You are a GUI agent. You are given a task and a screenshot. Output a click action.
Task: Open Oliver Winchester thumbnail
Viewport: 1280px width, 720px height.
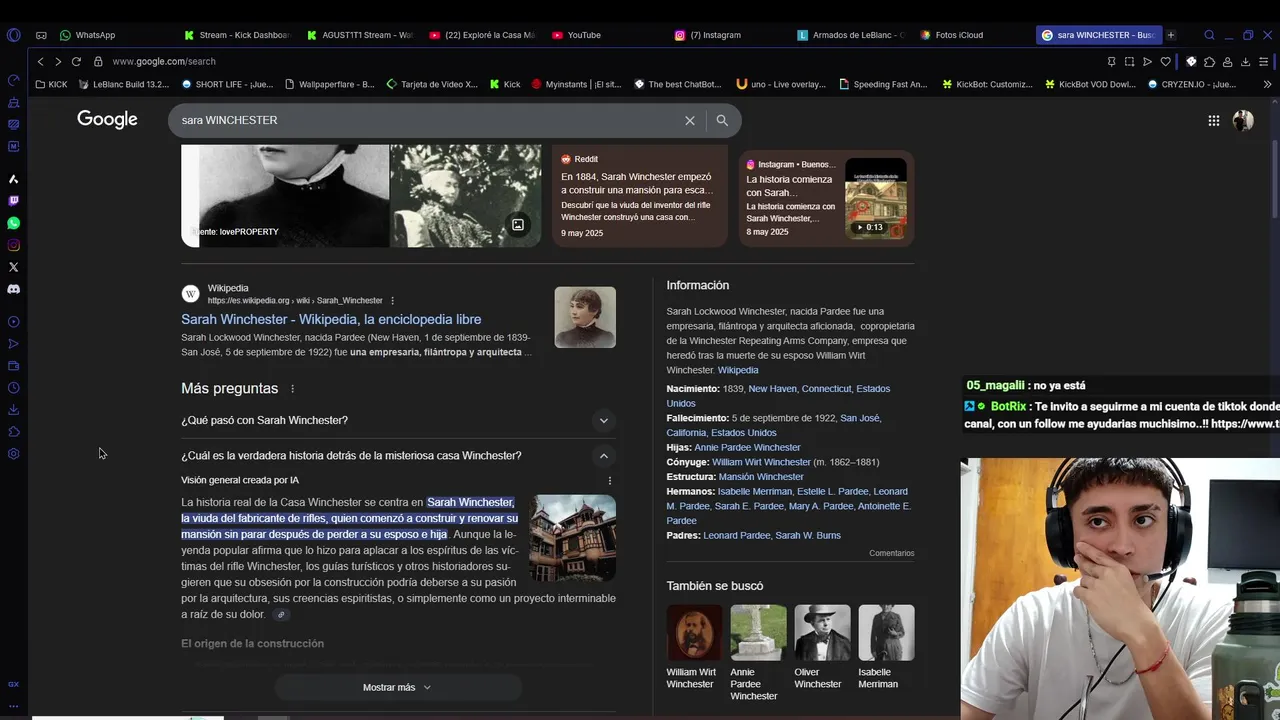(x=822, y=633)
